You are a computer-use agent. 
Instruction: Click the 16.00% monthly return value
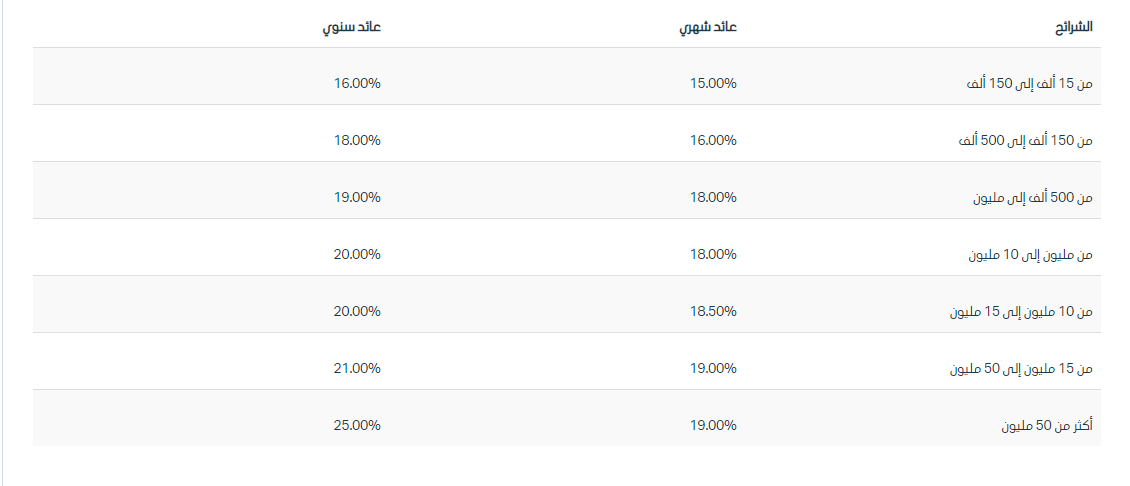tap(713, 140)
